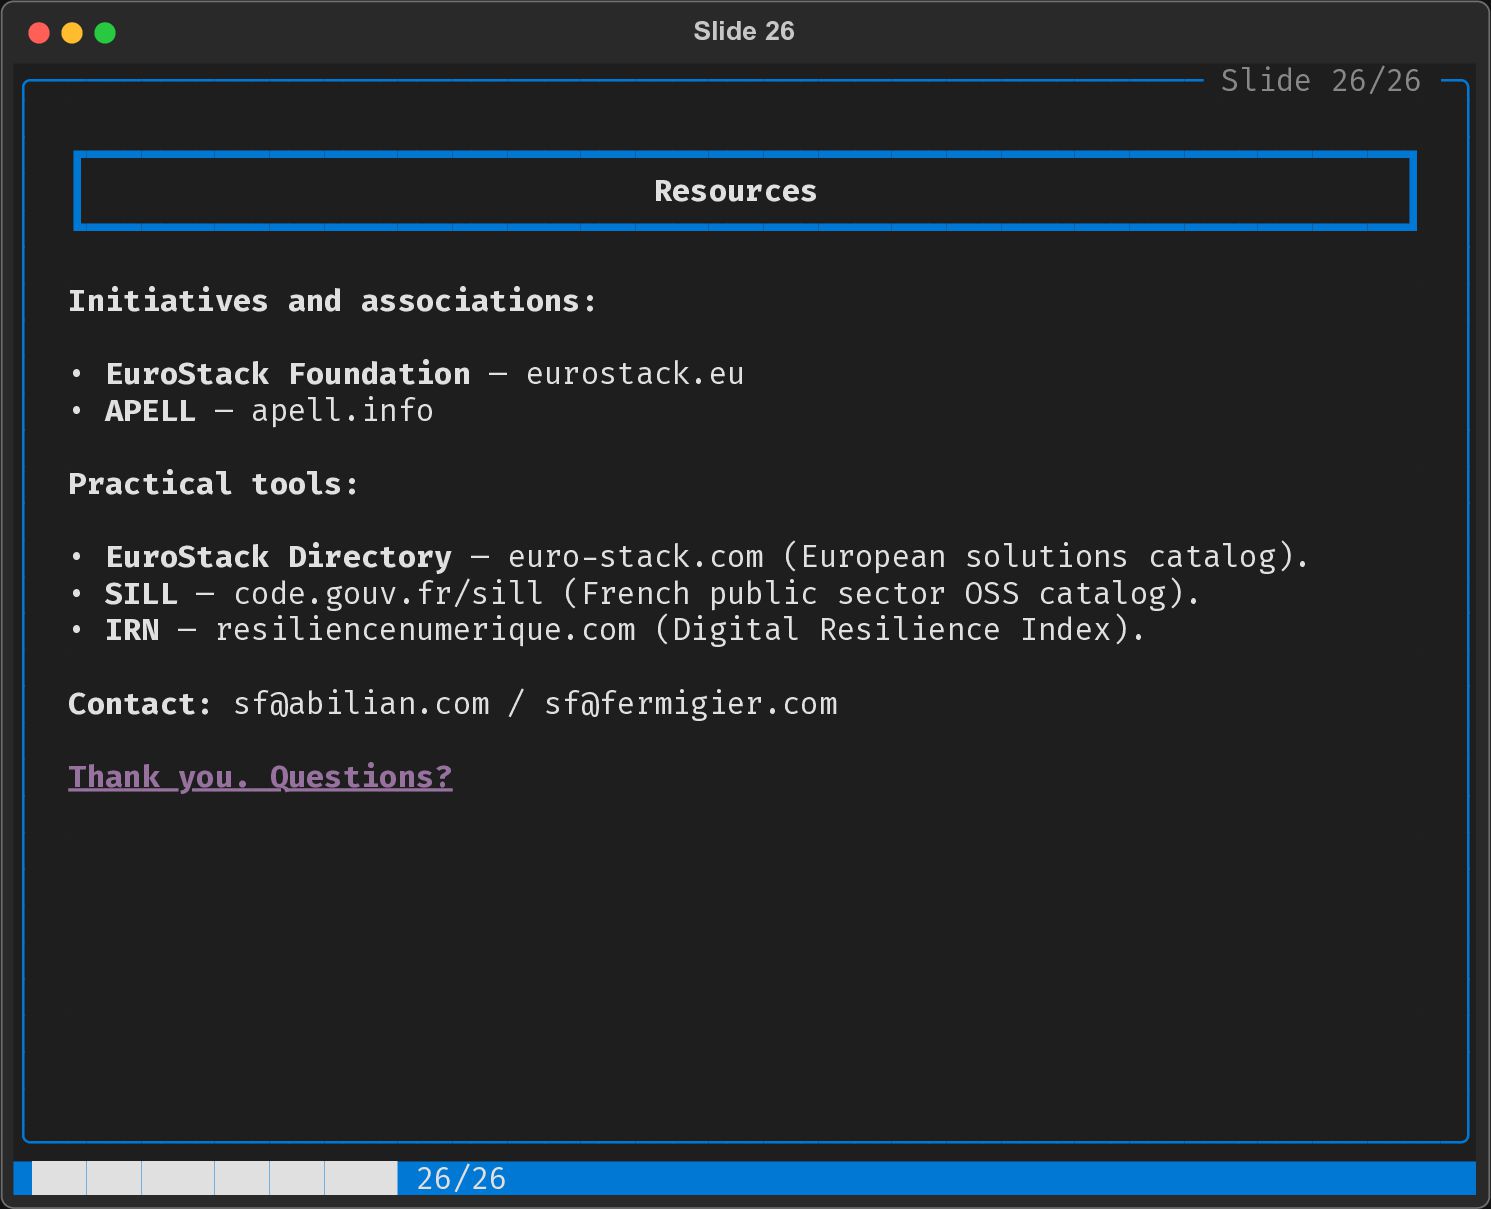The image size is (1492, 1210).
Task: Visit the euro-stack.com directory URL
Action: pyautogui.click(x=635, y=557)
